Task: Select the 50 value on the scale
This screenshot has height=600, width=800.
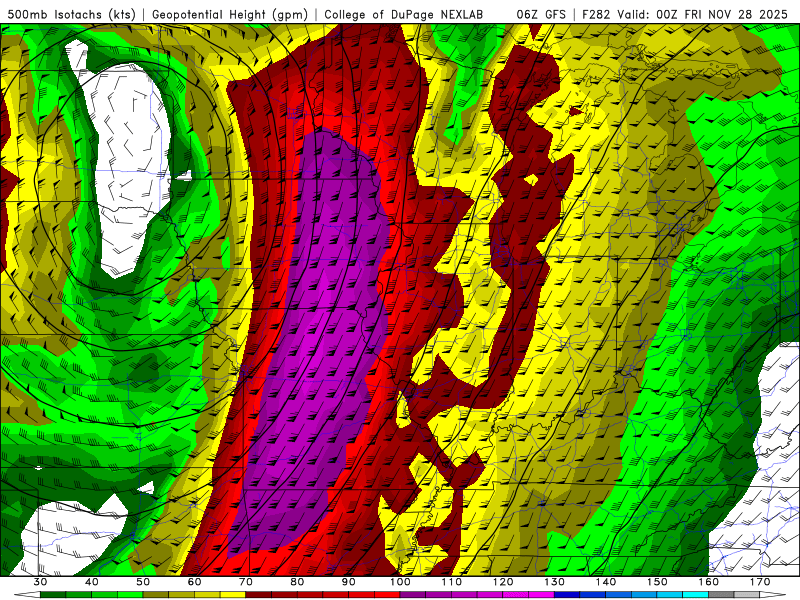Action: 143,582
